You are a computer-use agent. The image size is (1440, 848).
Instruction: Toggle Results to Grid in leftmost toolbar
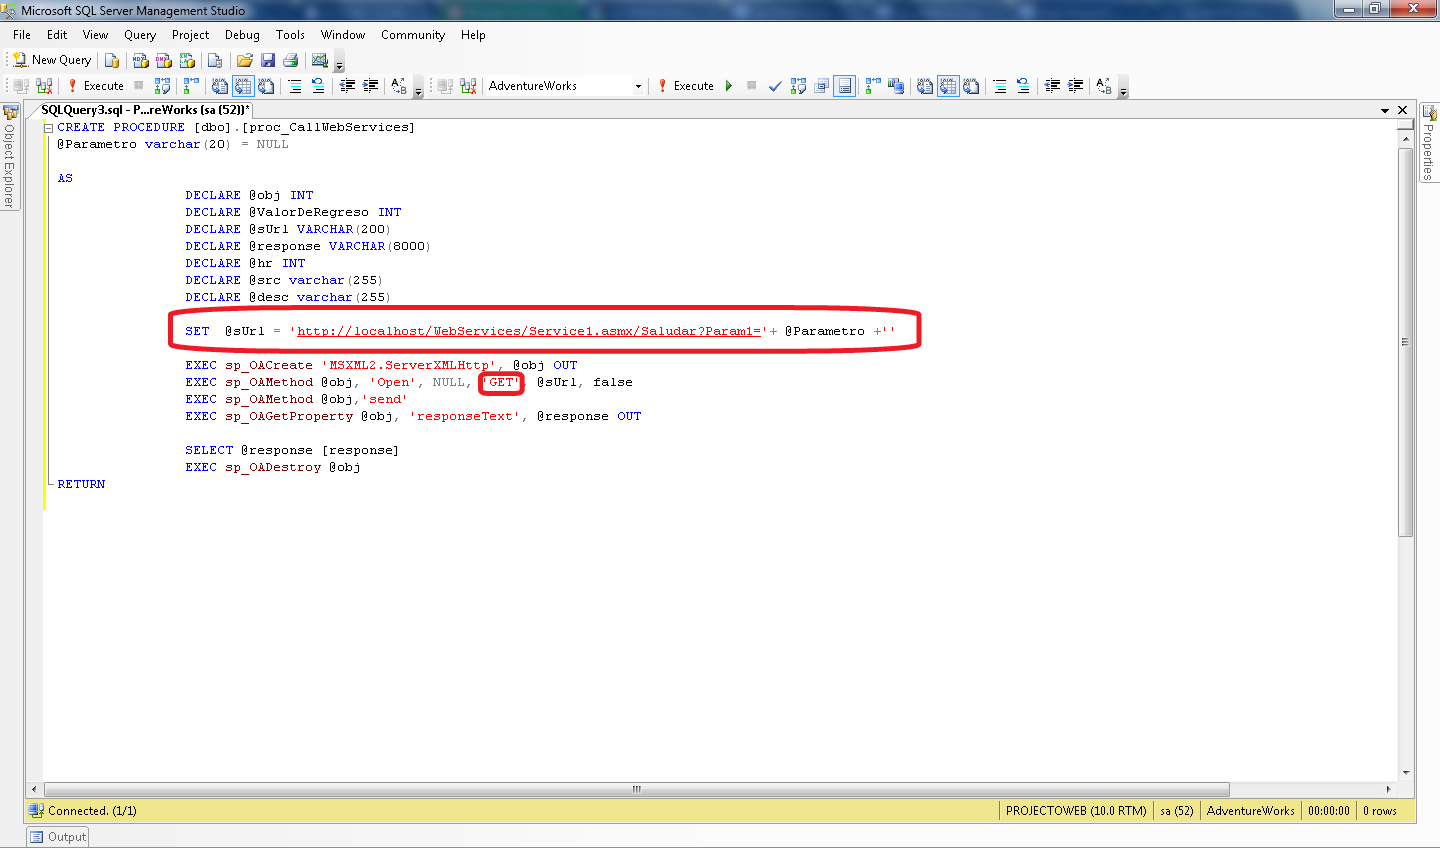[243, 86]
